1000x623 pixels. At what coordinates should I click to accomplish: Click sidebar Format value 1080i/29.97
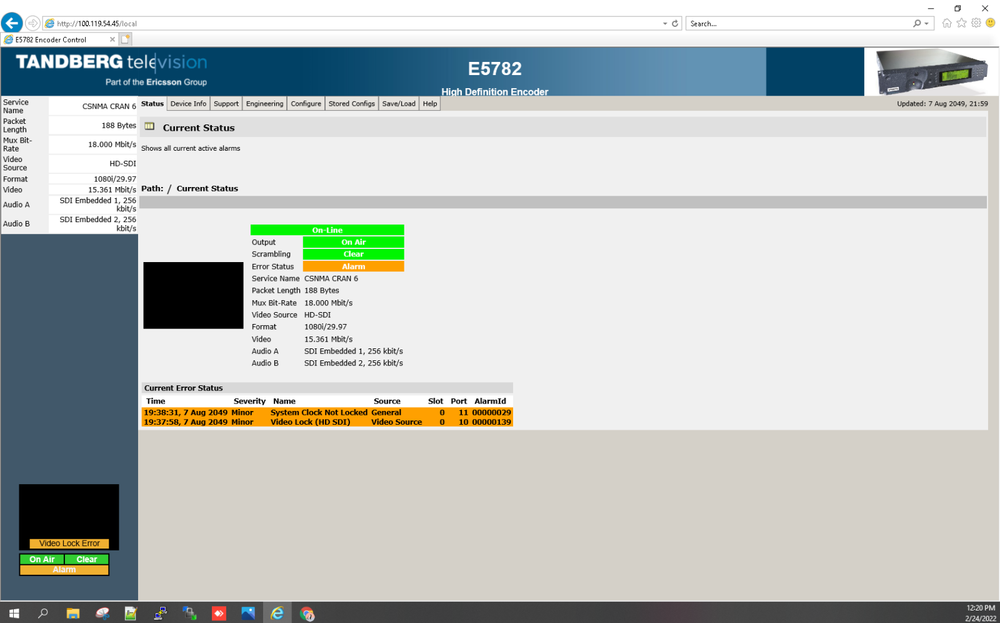coord(115,179)
